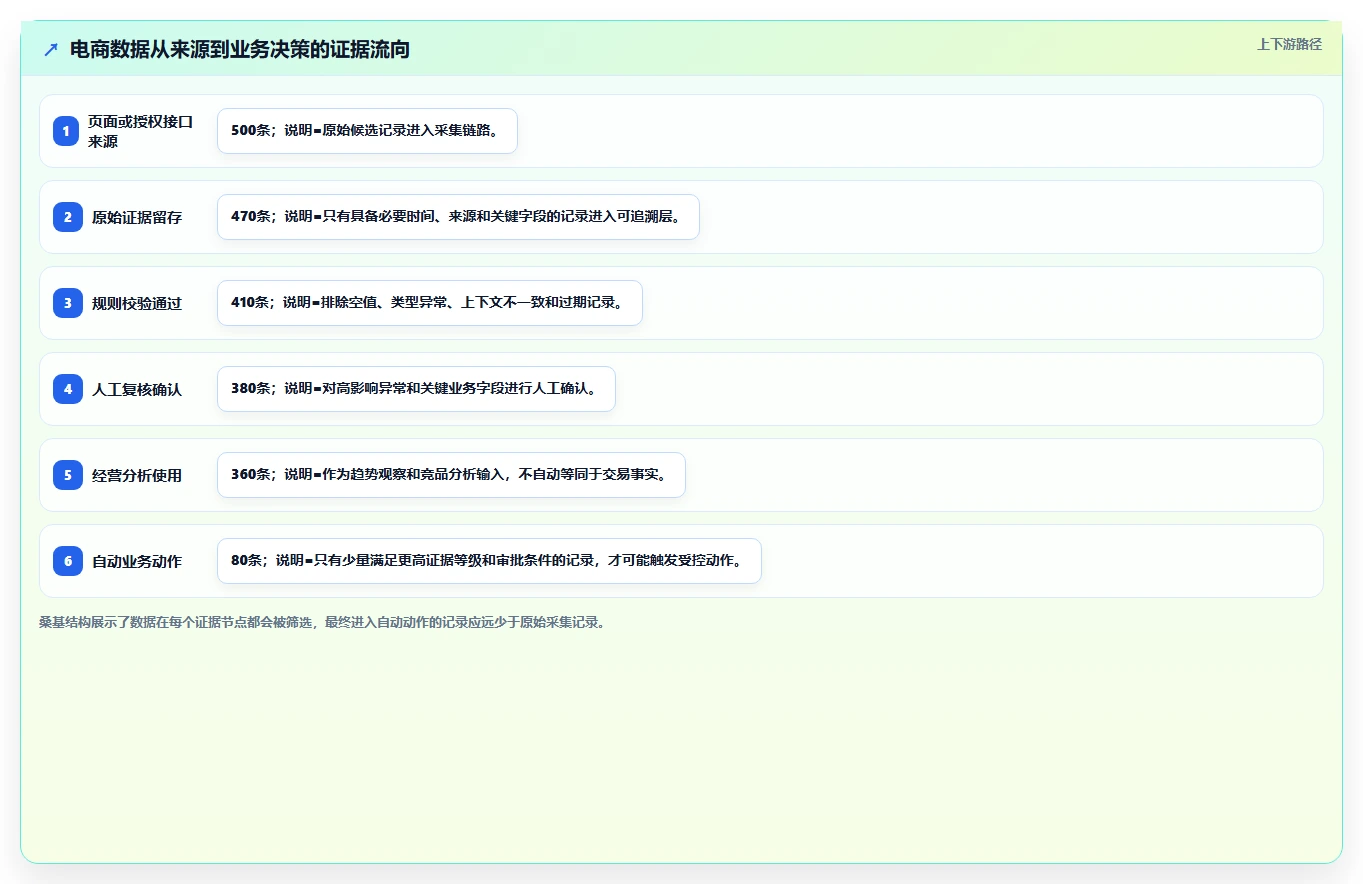Select step badge 1 for 页面或授权接口来源
This screenshot has width=1363, height=884.
(x=66, y=131)
